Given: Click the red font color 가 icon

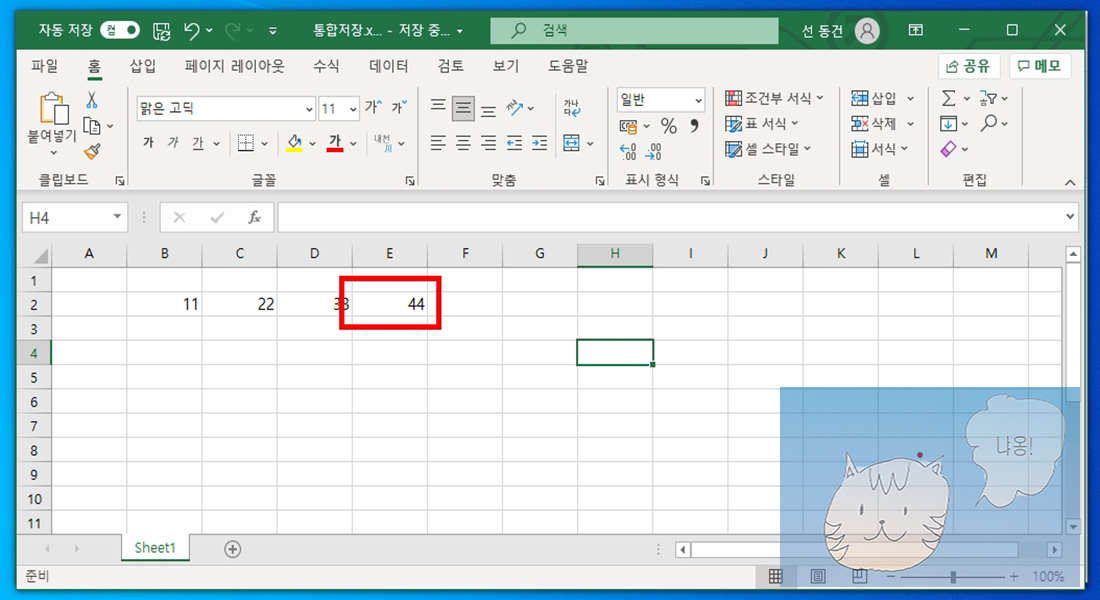Looking at the screenshot, I should (335, 143).
